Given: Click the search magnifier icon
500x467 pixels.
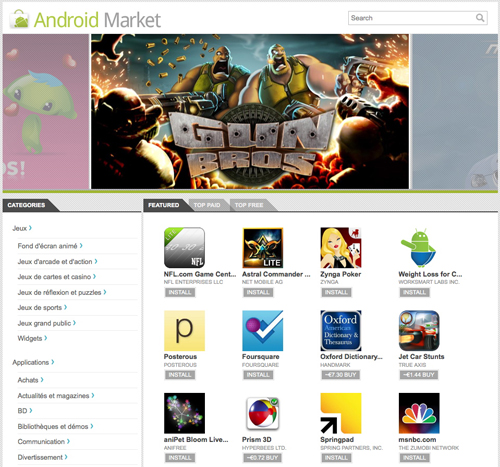Looking at the screenshot, I should pos(480,18).
